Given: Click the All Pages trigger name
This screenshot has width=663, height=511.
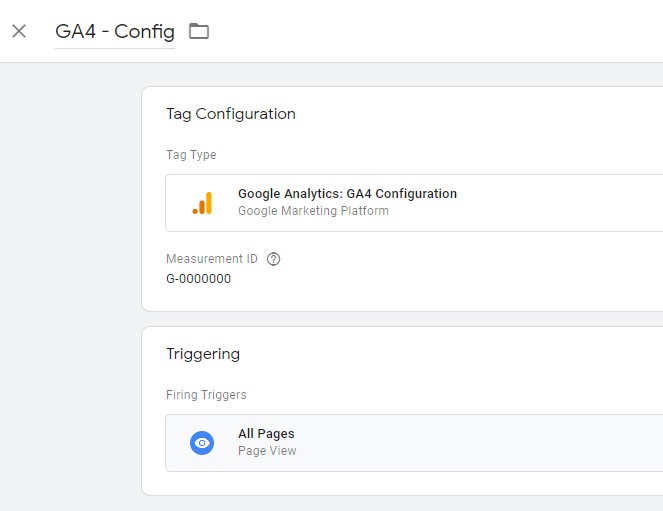Looking at the screenshot, I should point(266,434).
